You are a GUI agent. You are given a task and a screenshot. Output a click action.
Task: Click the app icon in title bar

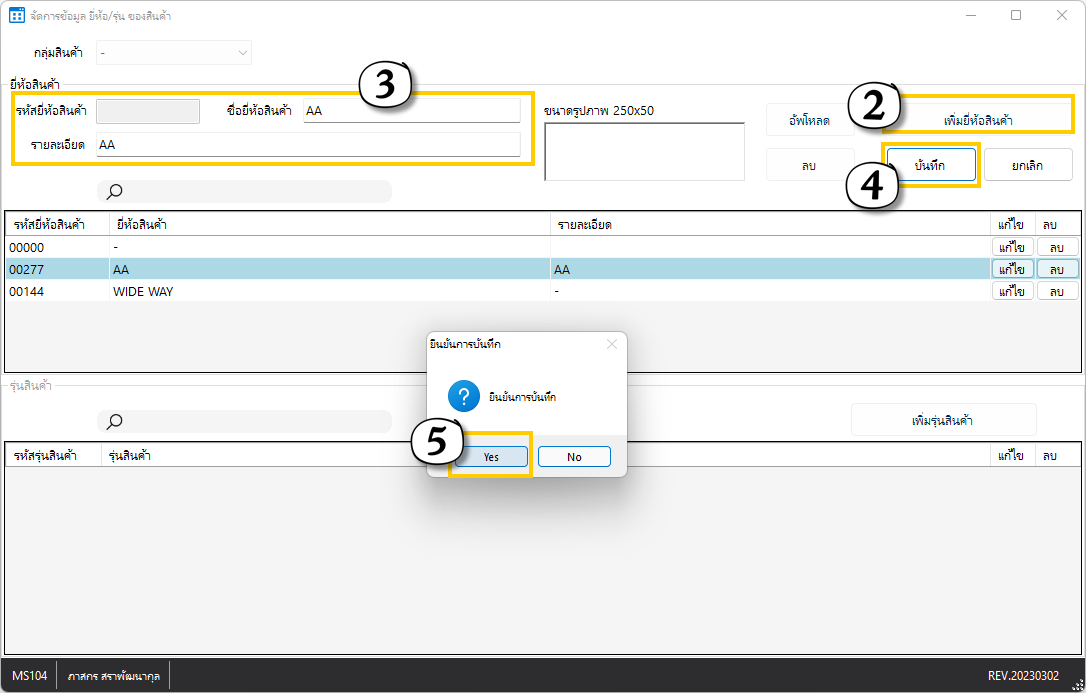pos(17,16)
